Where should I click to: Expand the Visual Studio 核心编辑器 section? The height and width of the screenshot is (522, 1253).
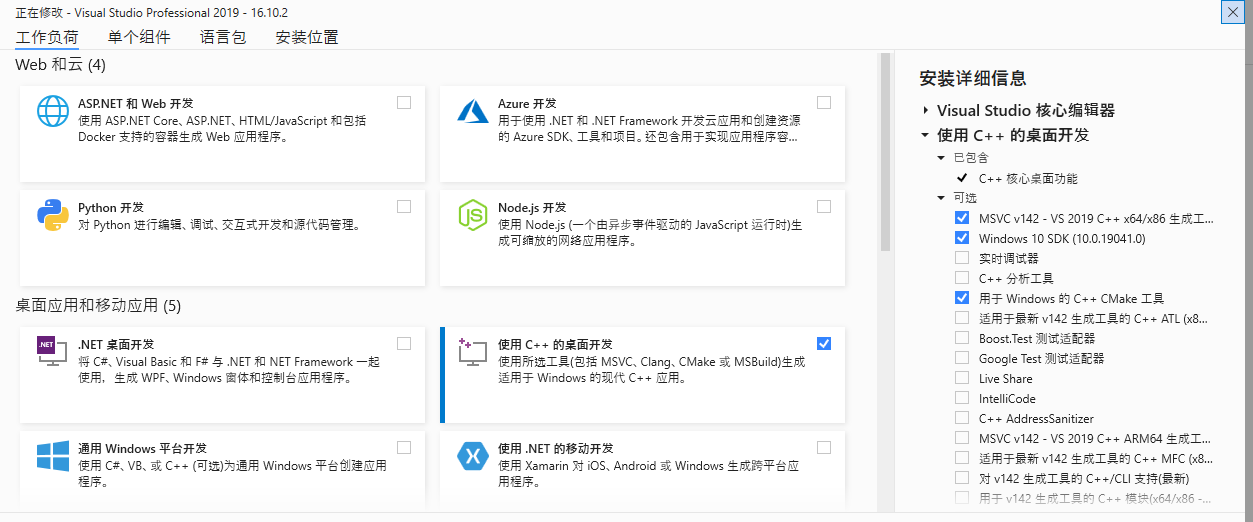point(925,110)
